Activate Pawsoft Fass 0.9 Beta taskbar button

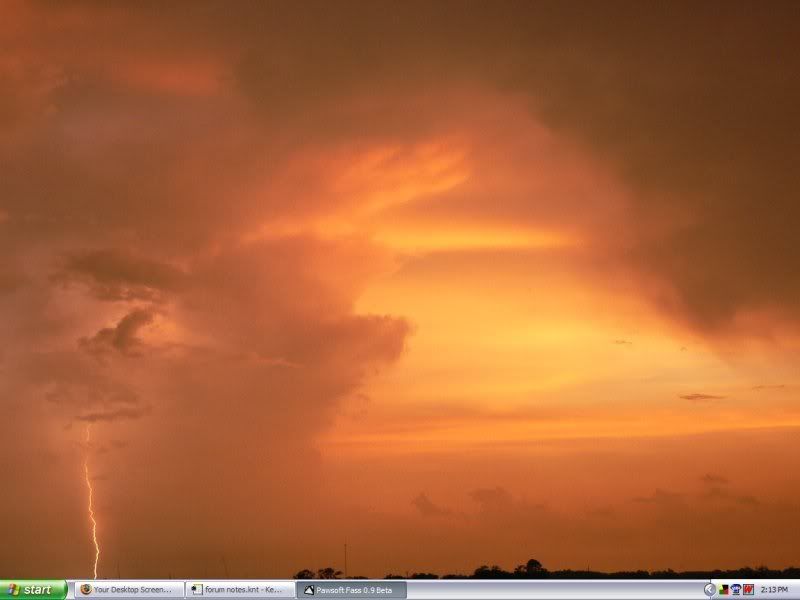352,590
